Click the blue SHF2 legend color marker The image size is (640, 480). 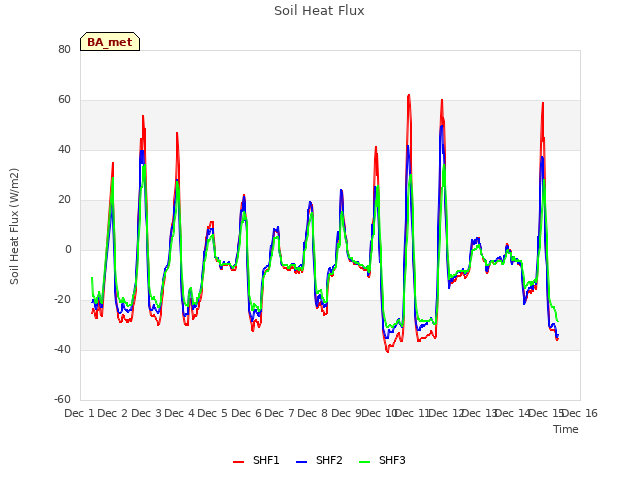pos(301,462)
